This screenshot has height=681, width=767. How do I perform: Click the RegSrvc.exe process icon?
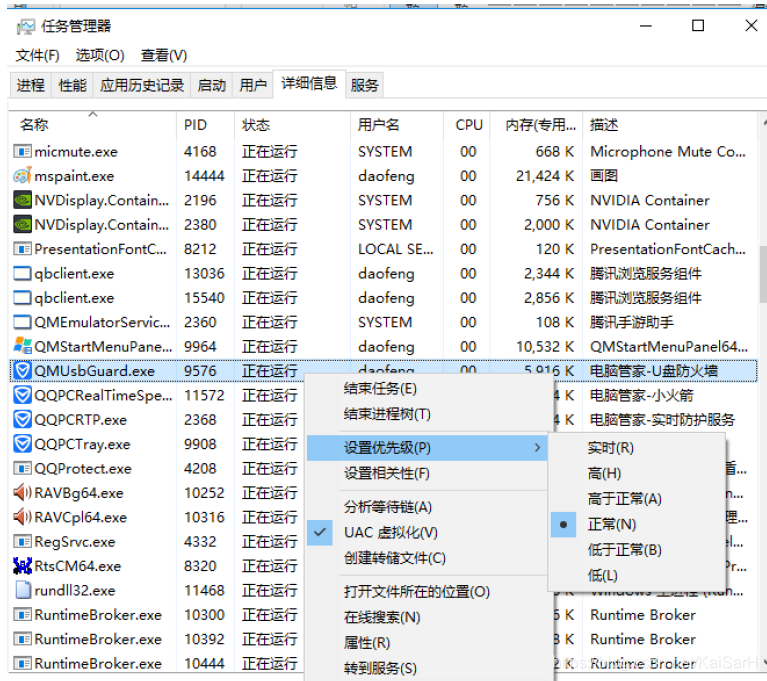[22, 542]
